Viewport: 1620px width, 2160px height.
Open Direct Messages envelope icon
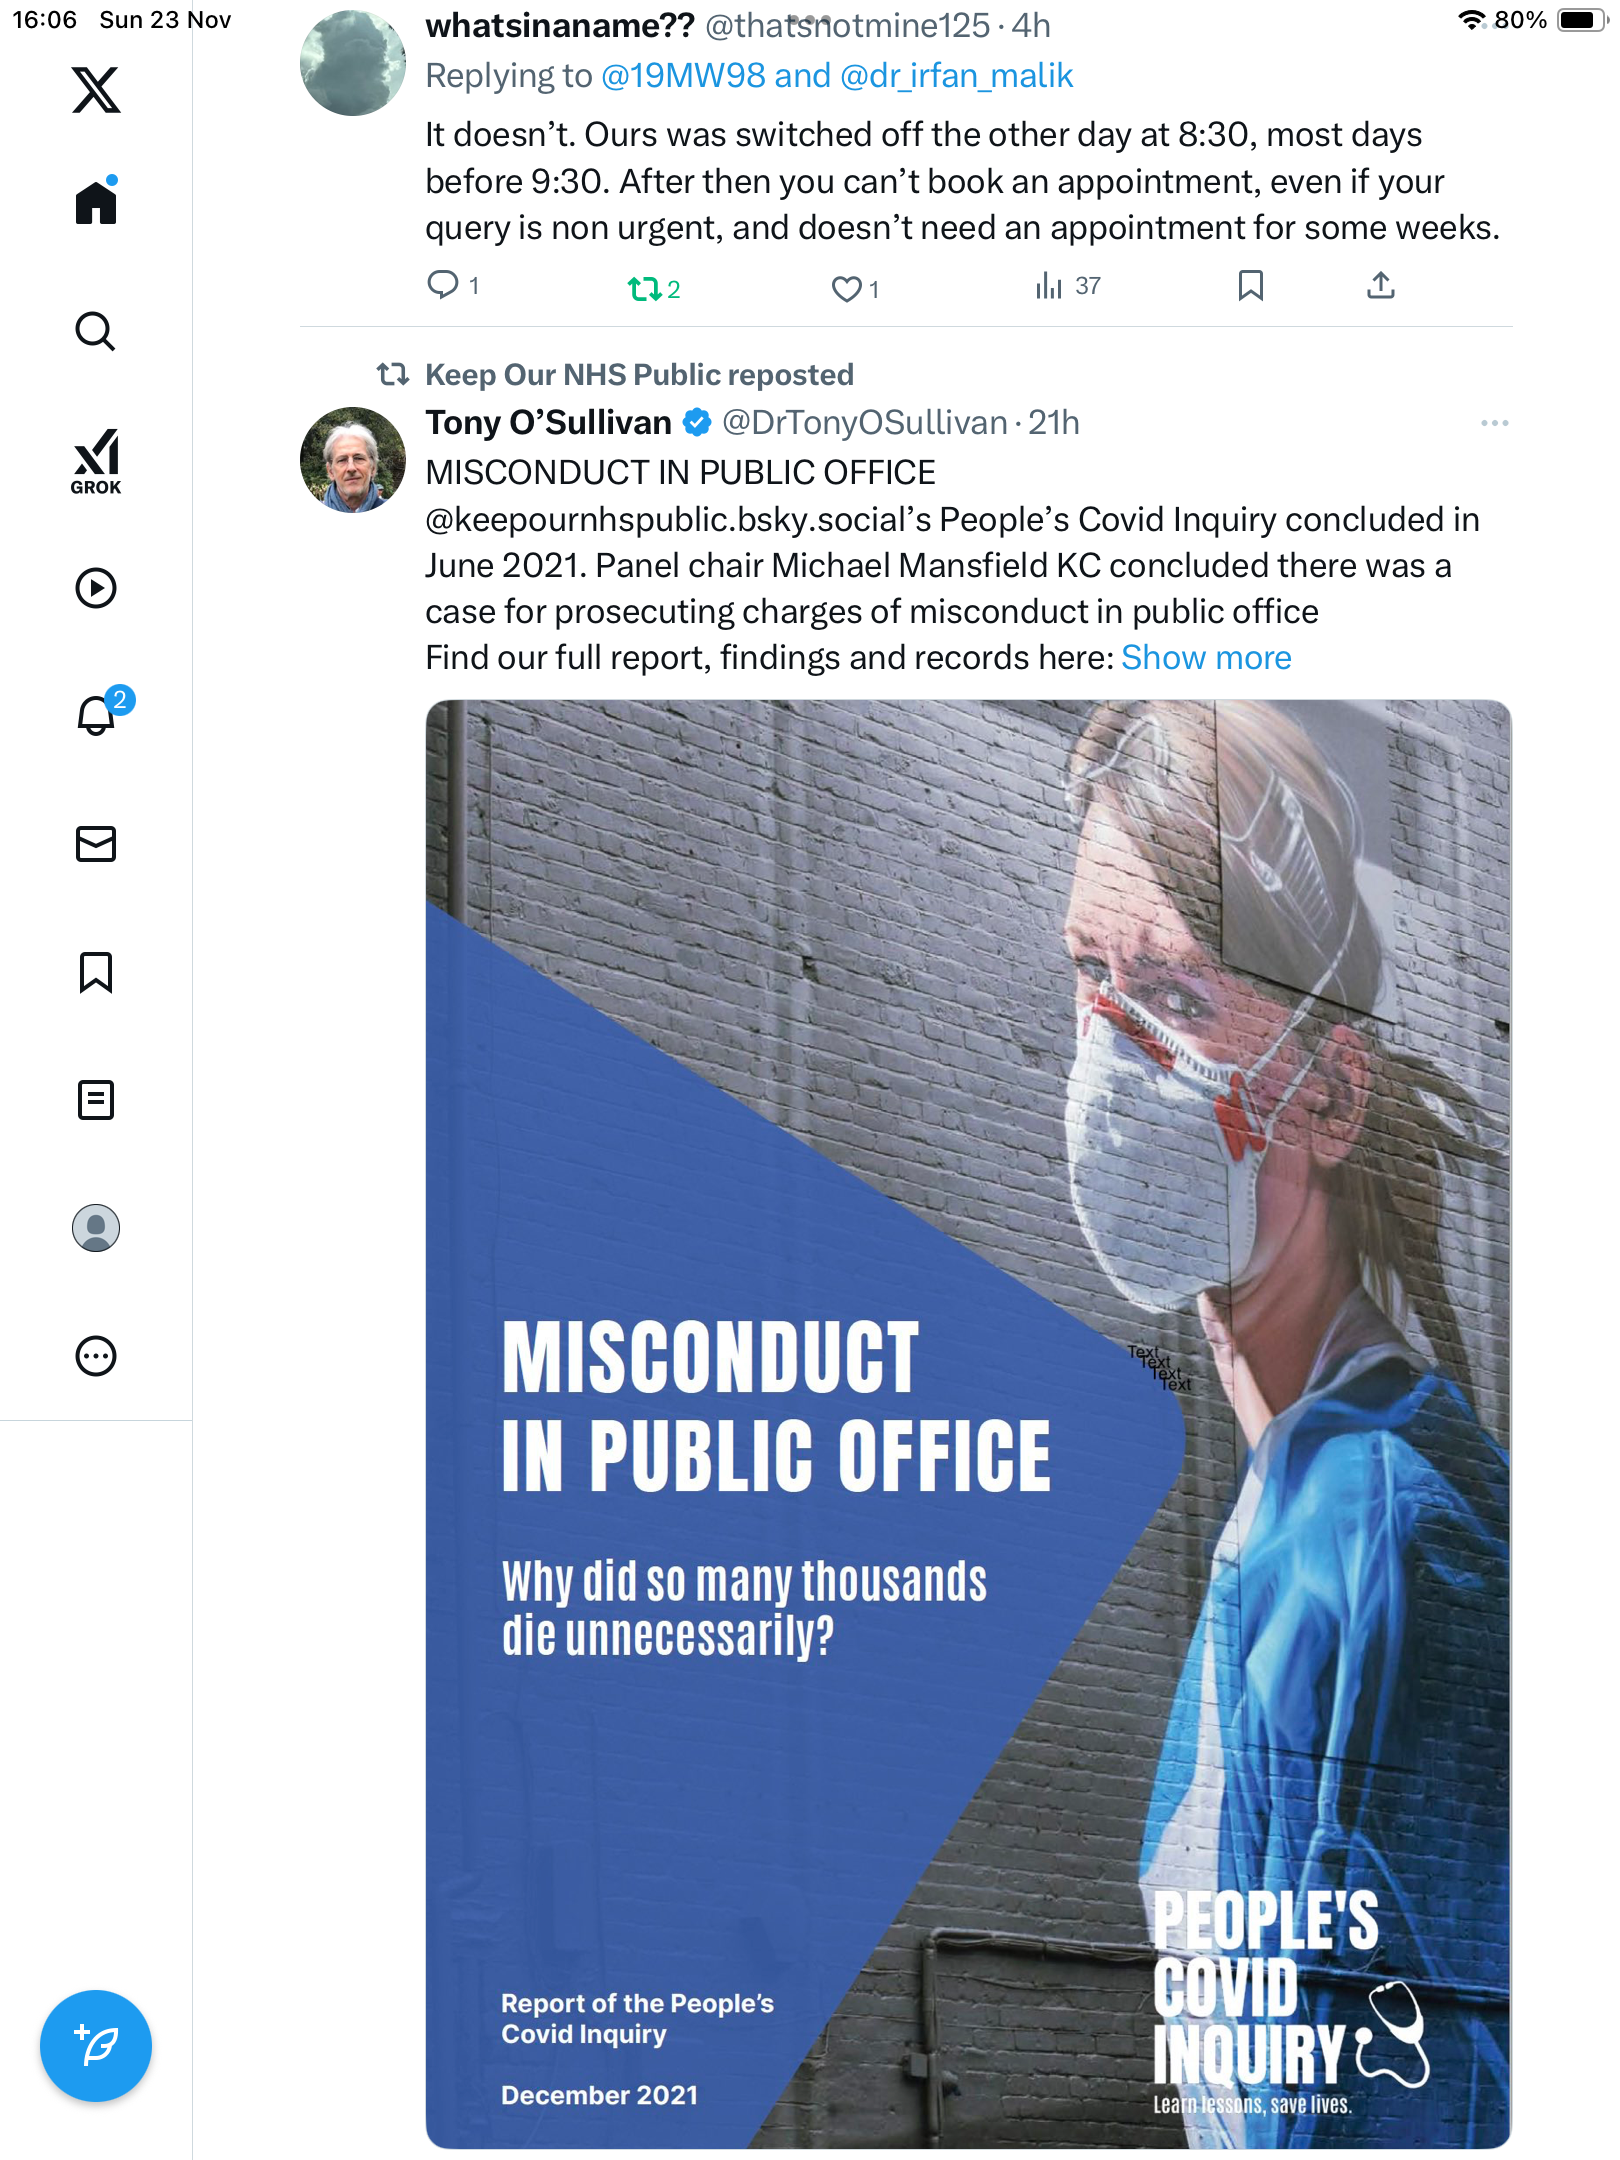pyautogui.click(x=96, y=844)
